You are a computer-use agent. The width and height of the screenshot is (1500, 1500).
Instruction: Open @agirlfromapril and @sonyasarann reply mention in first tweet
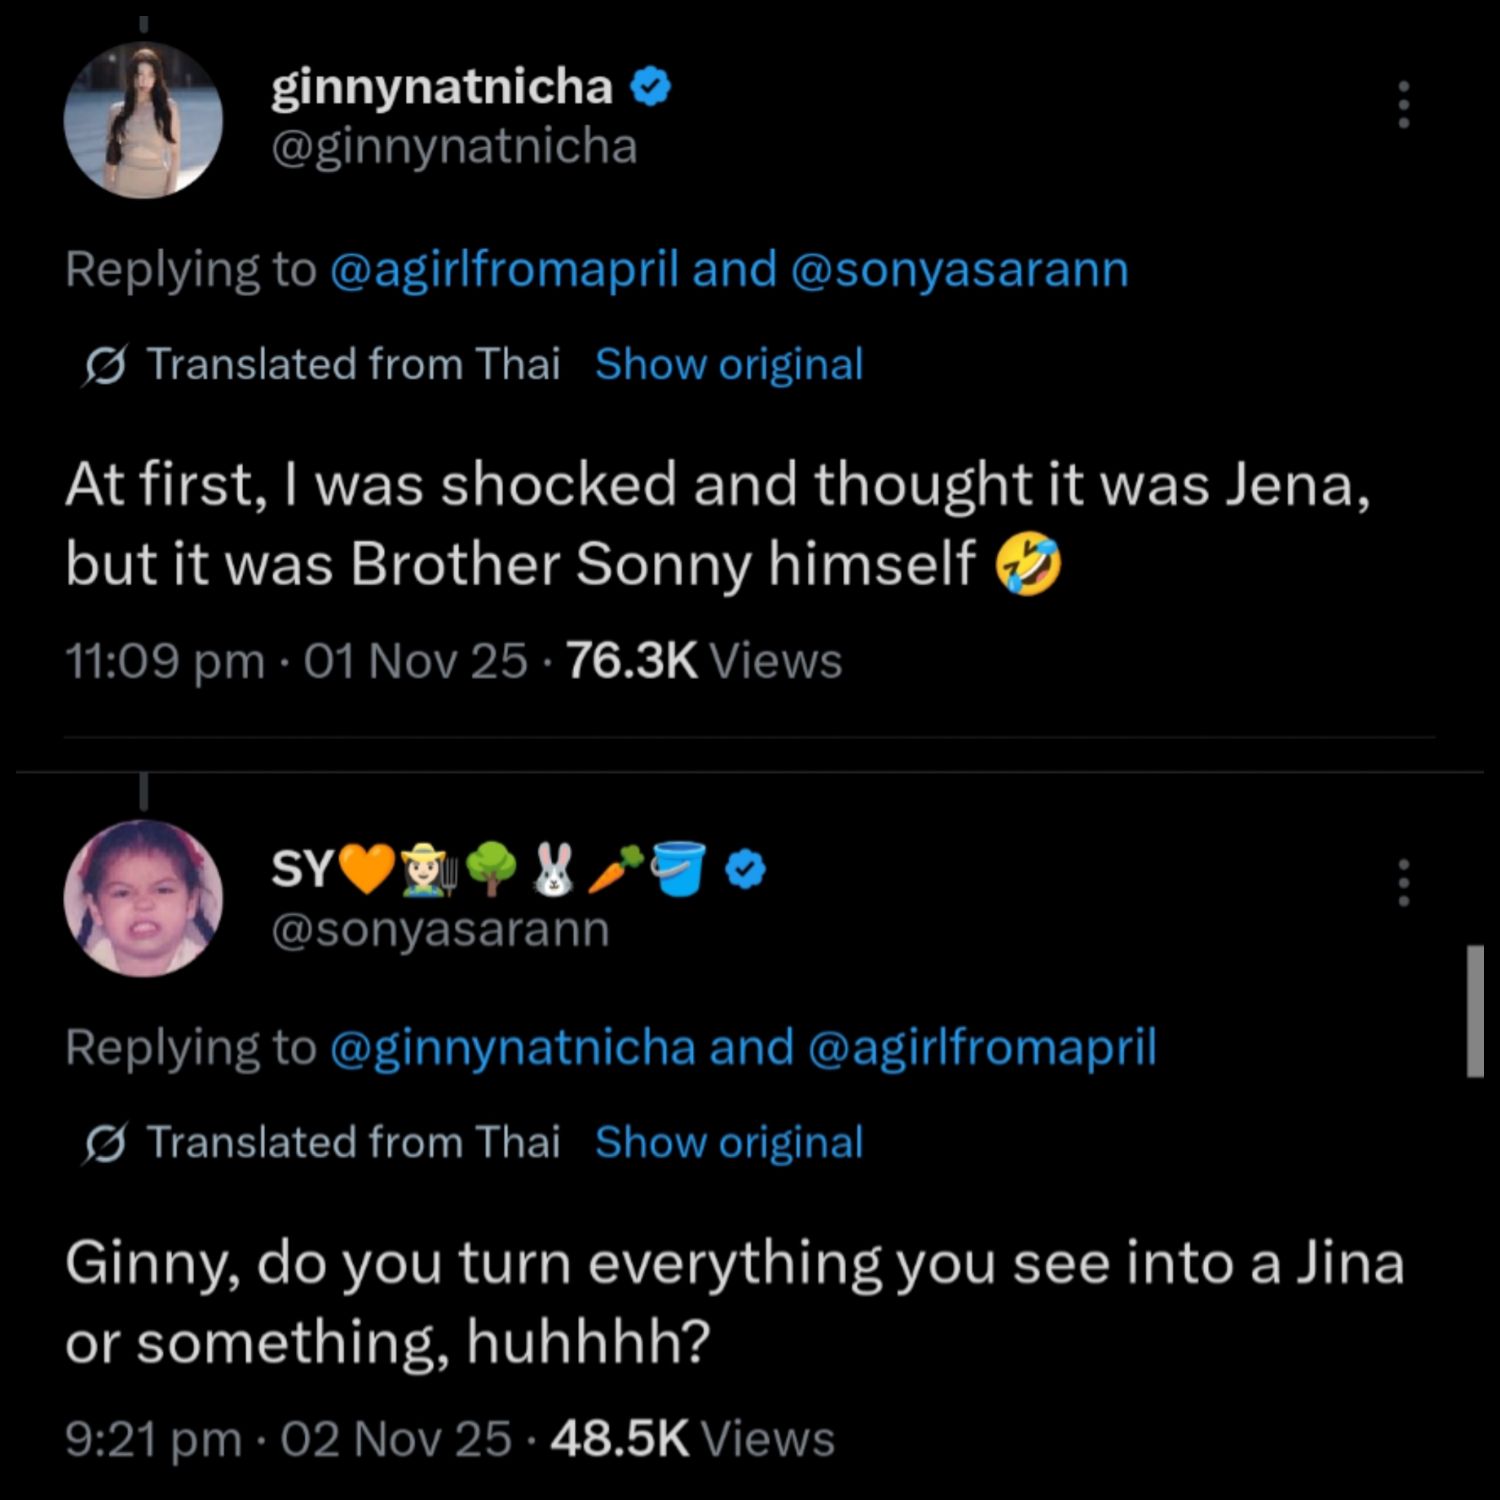[x=728, y=270]
